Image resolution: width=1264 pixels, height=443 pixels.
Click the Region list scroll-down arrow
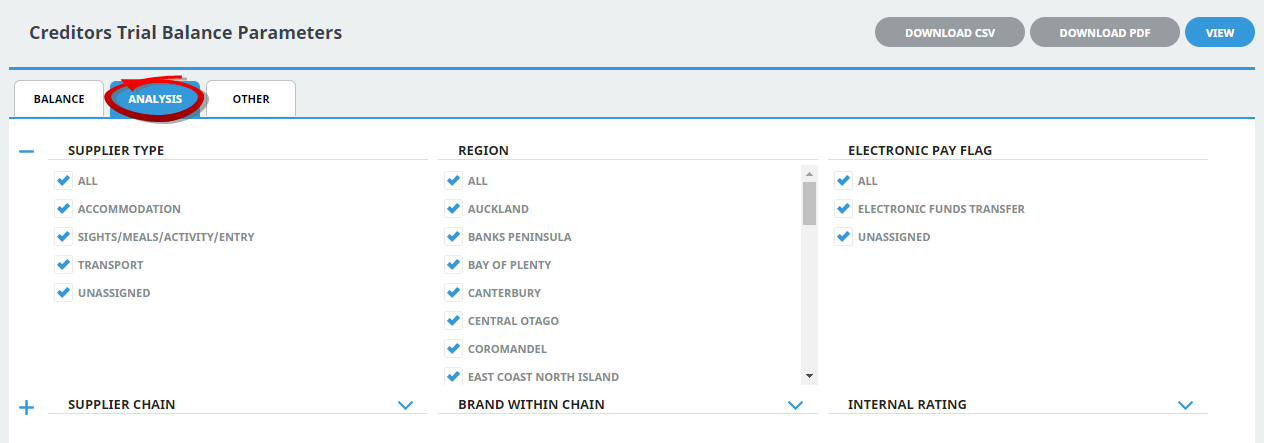click(x=809, y=376)
